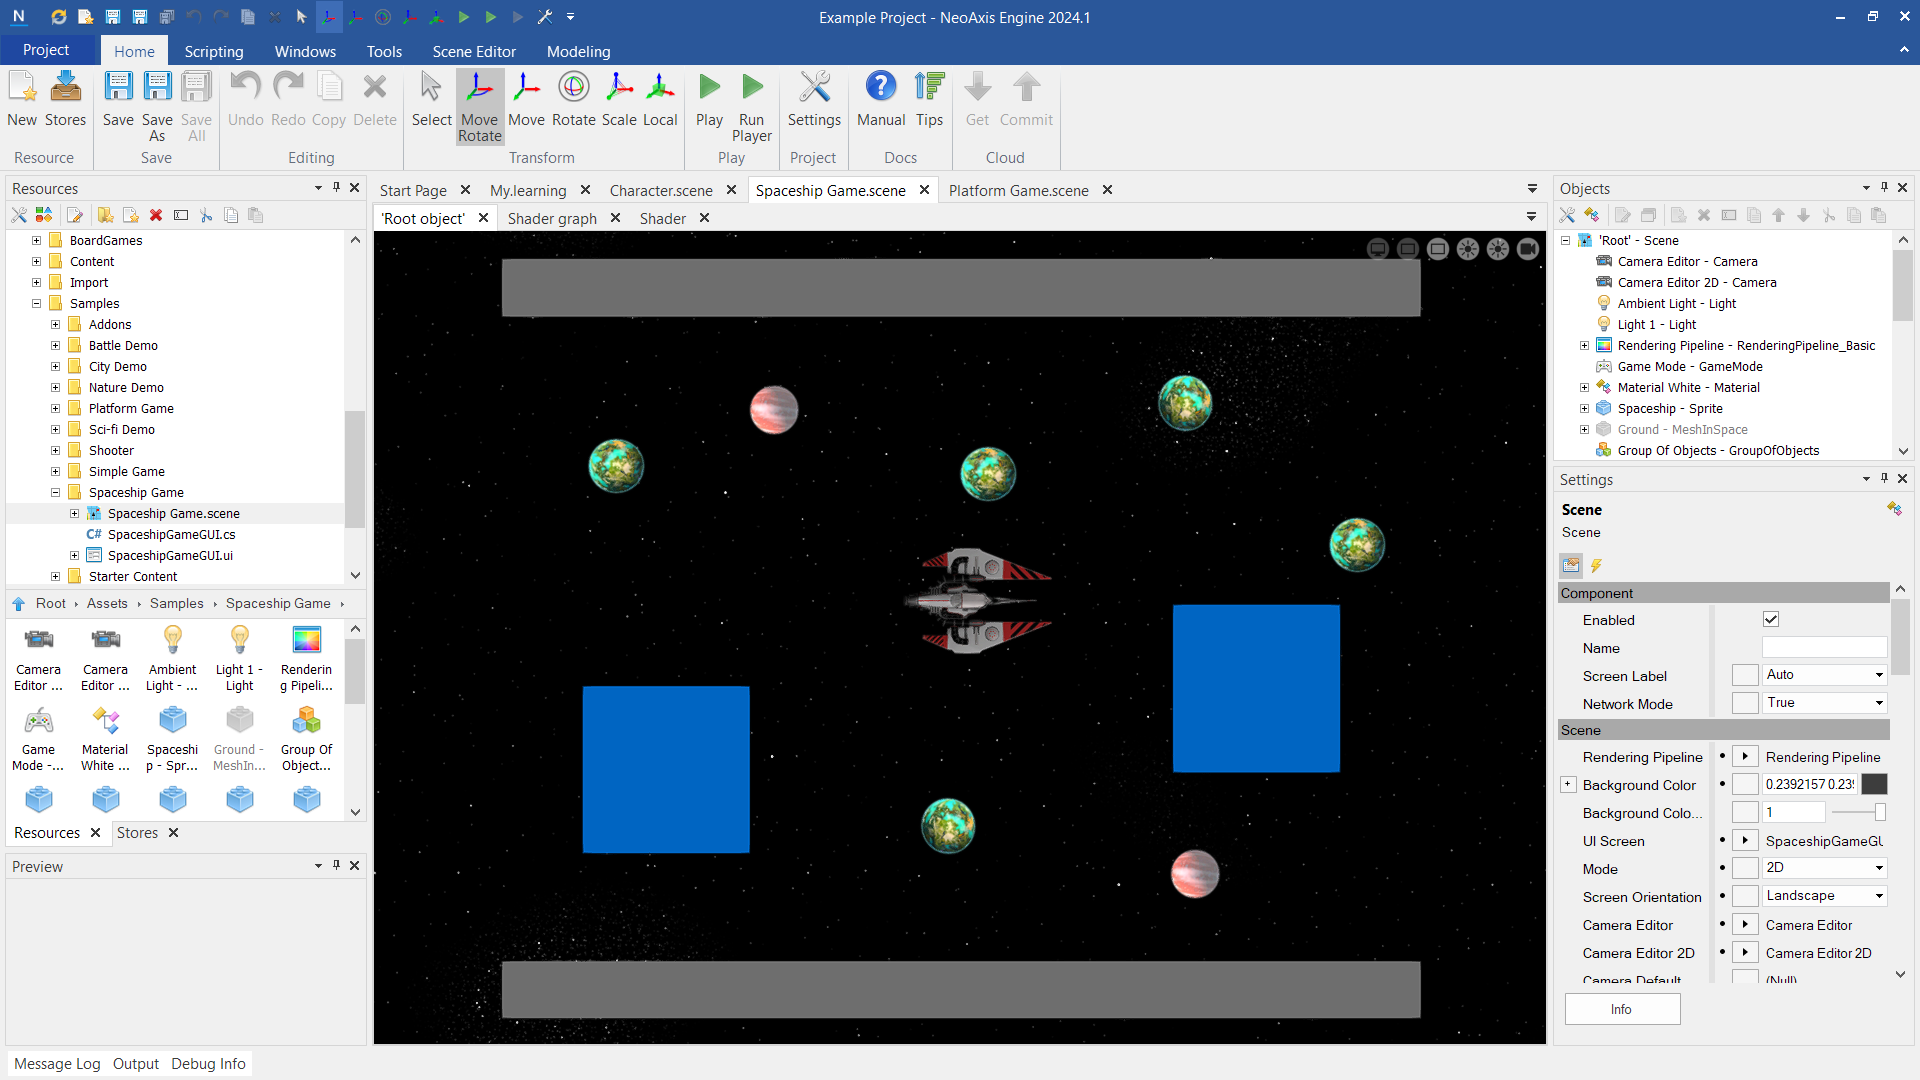Switch to the Scene Editor ribbon tab
This screenshot has height=1080, width=1920.
474,51
